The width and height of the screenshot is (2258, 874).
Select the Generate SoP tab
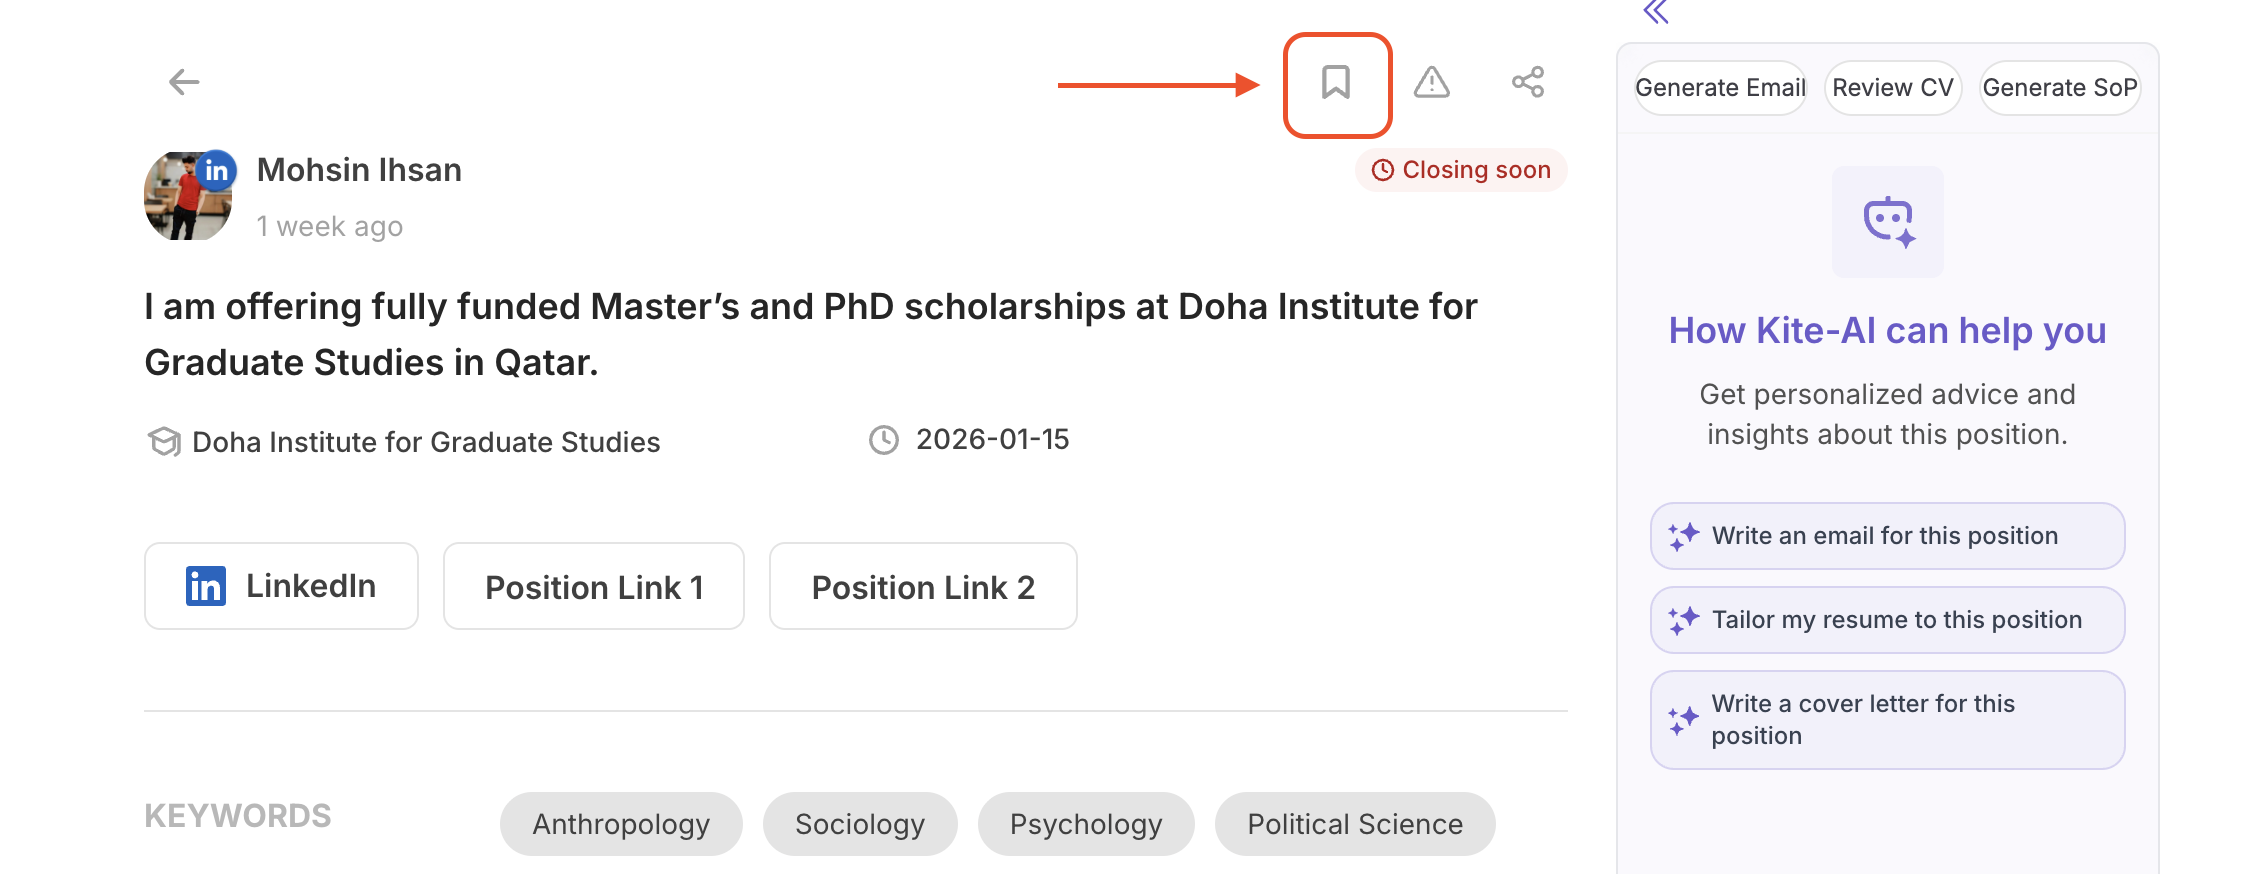point(2060,88)
